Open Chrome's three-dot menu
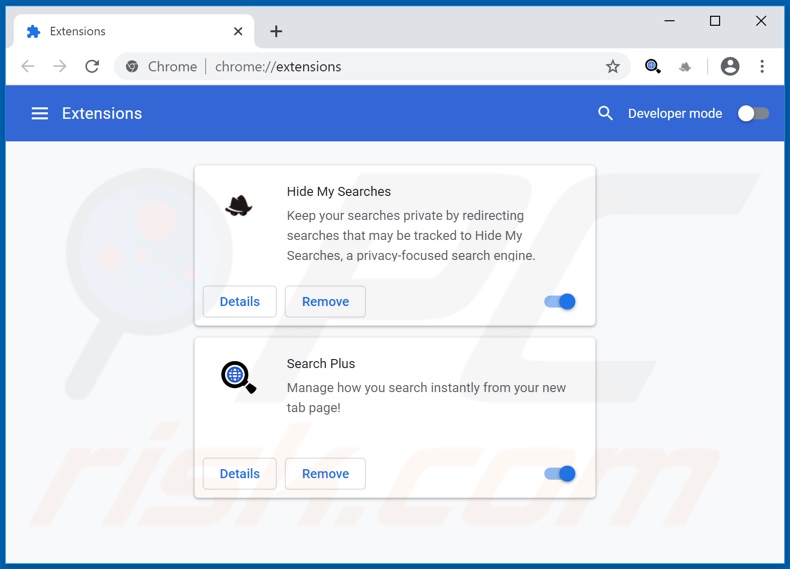Viewport: 790px width, 569px height. click(x=762, y=66)
